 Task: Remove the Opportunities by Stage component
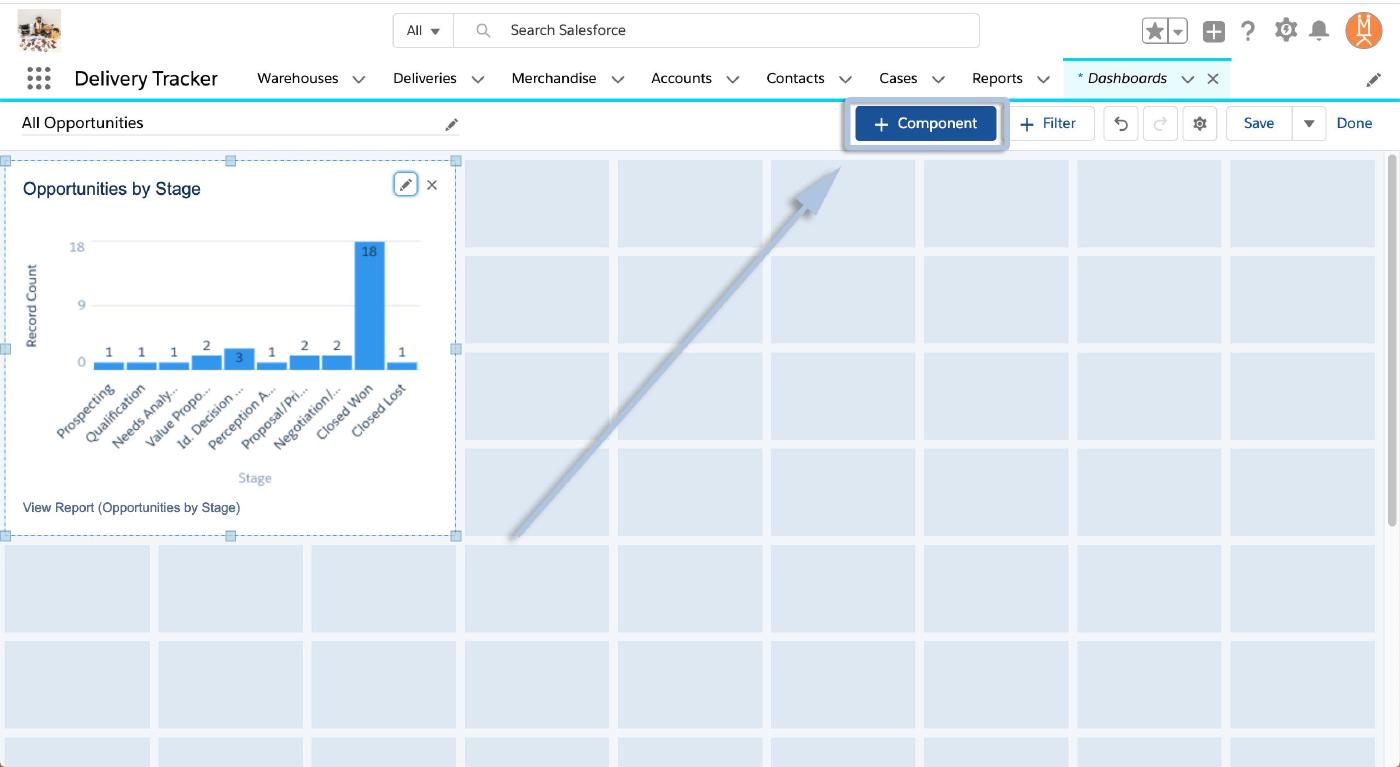click(x=432, y=185)
